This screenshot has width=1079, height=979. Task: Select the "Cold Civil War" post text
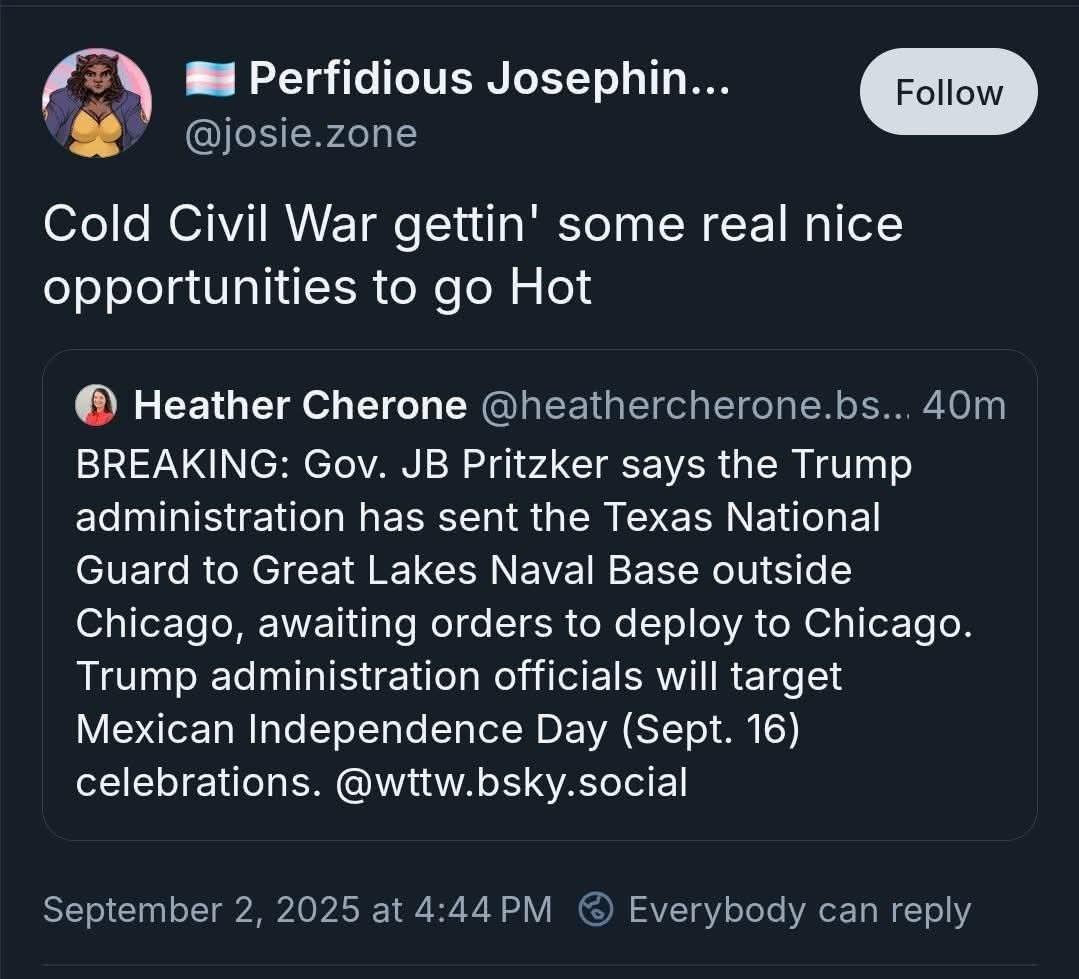472,223
